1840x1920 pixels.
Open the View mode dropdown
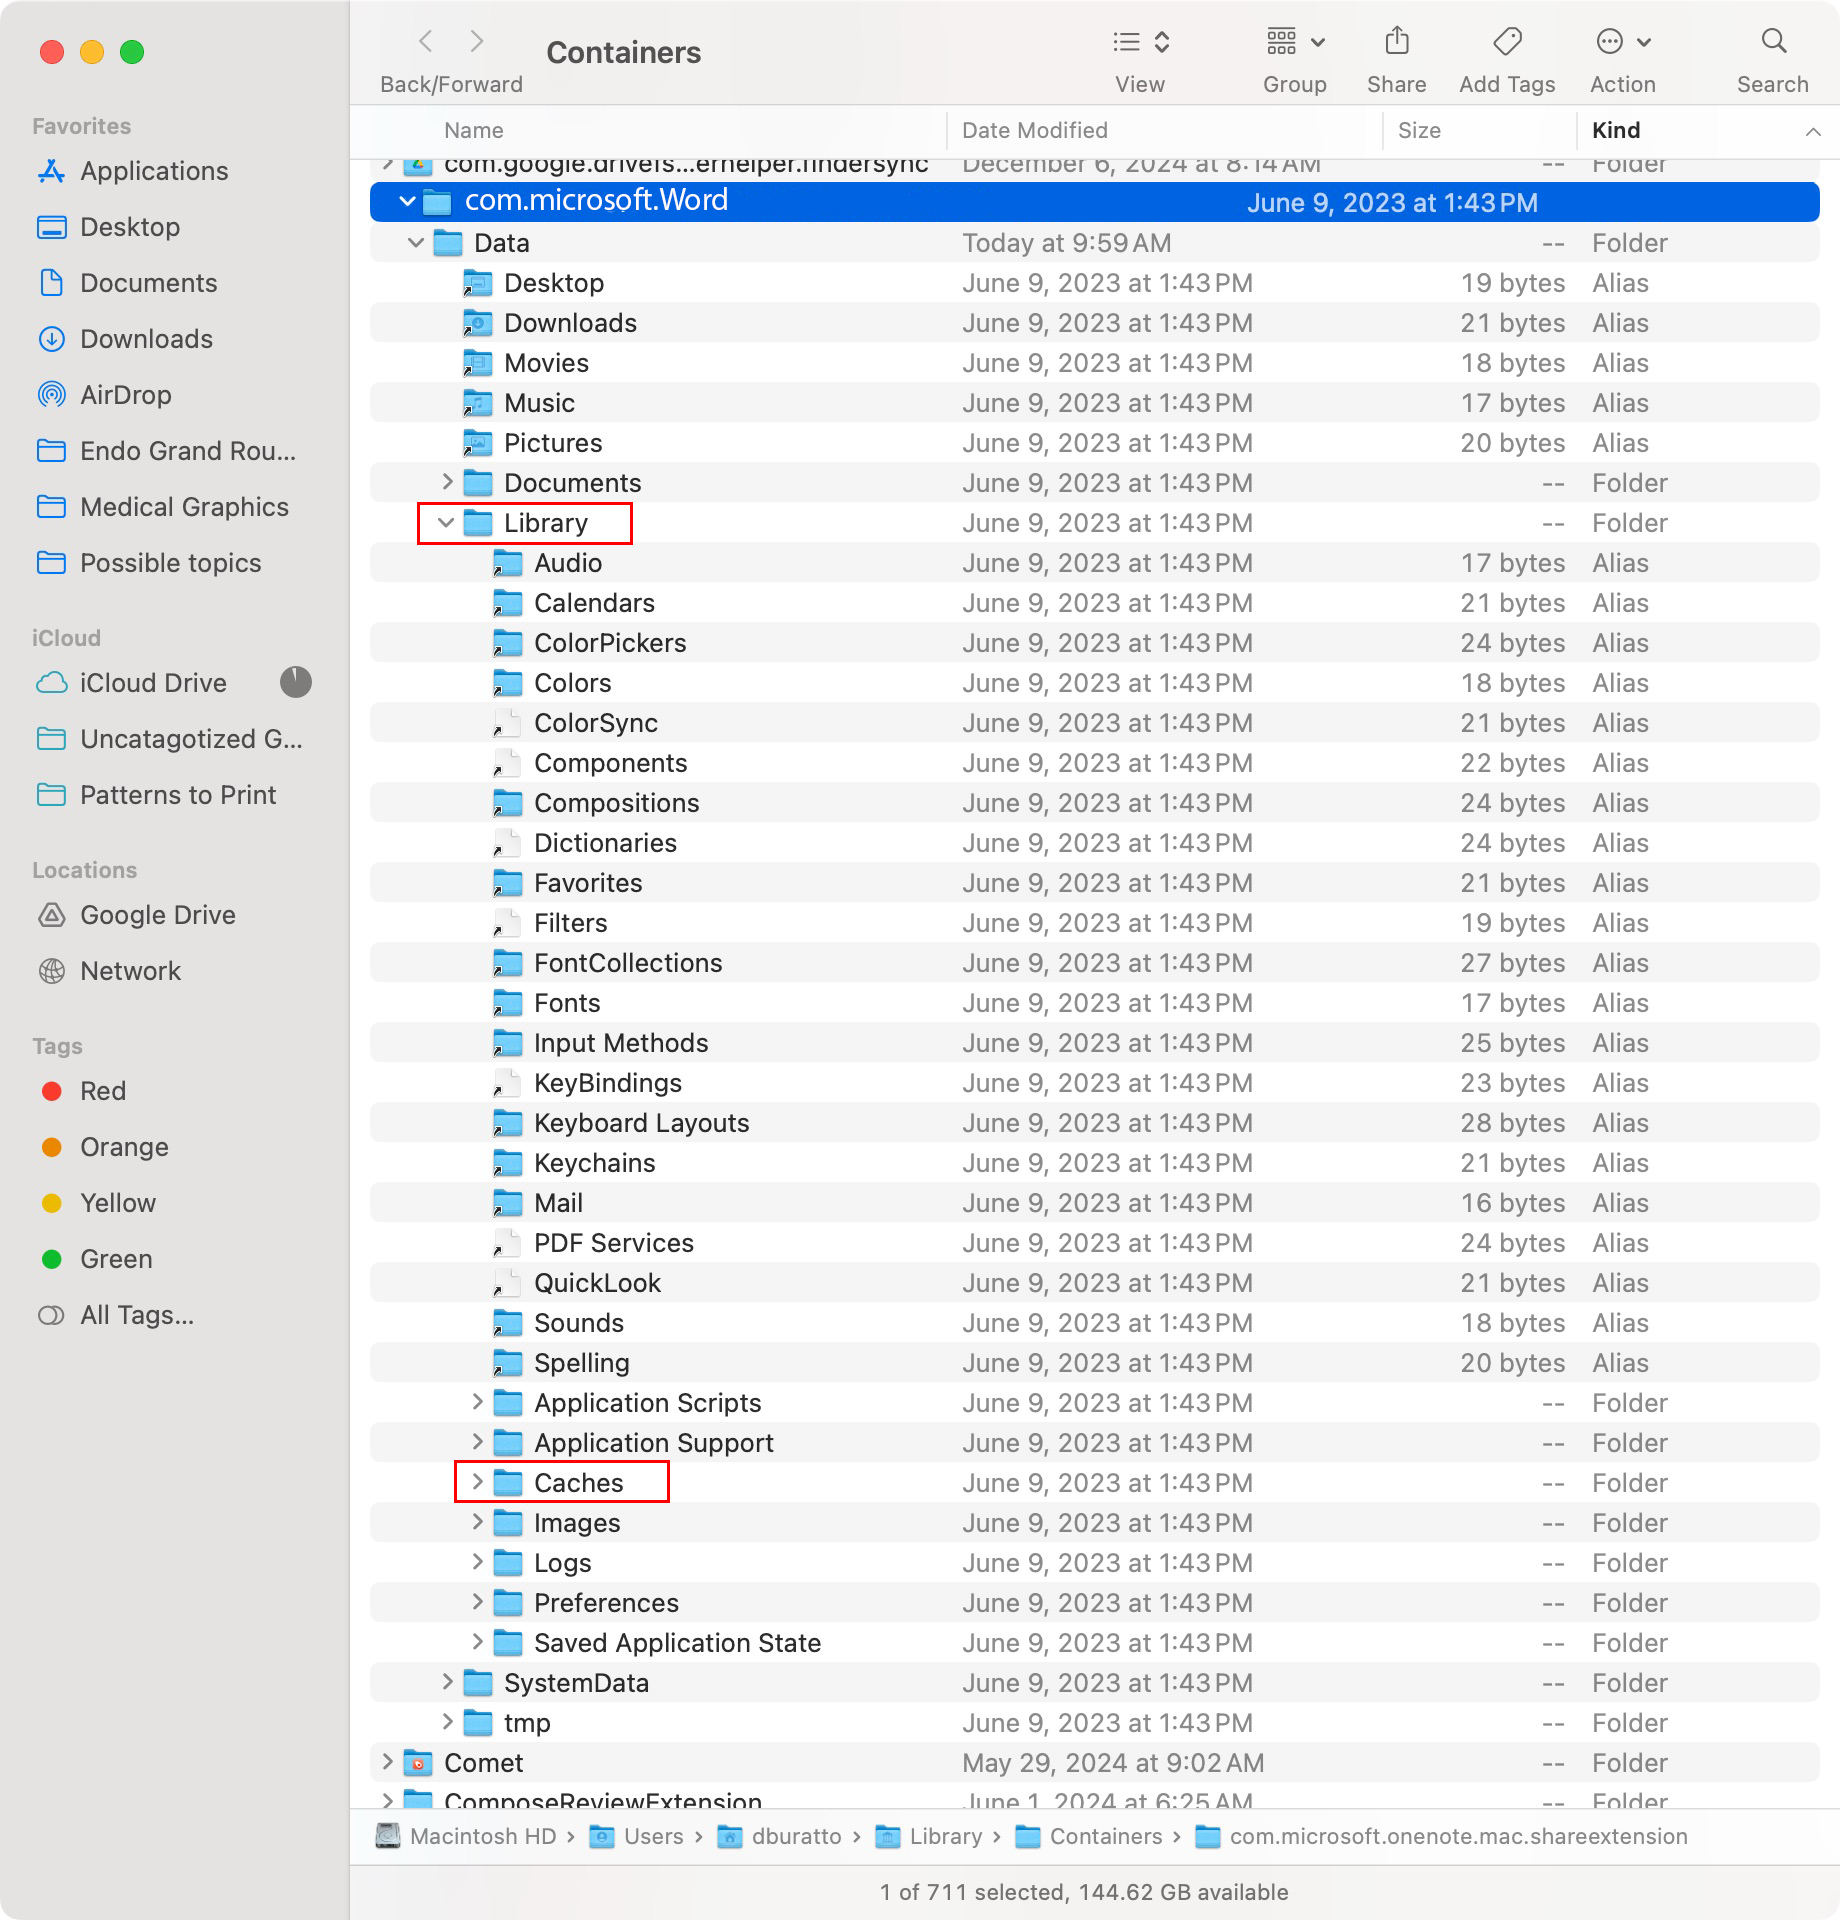tap(1140, 42)
